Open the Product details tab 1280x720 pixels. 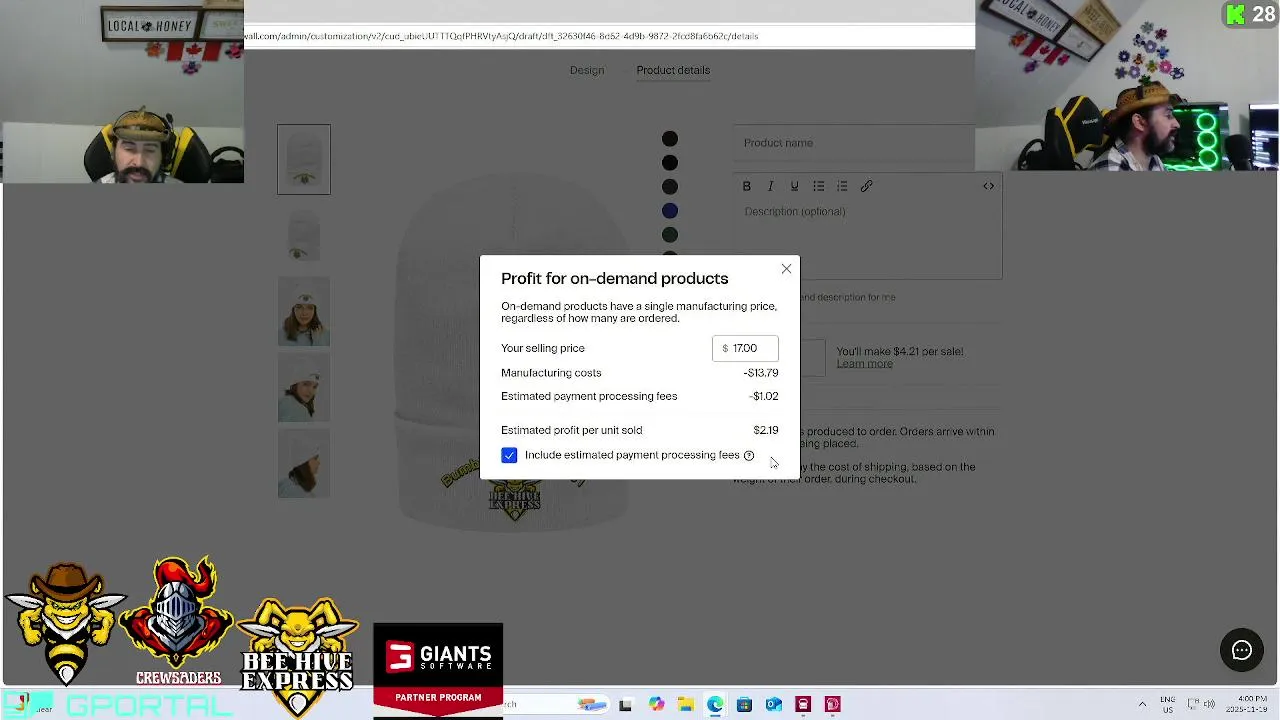(673, 70)
